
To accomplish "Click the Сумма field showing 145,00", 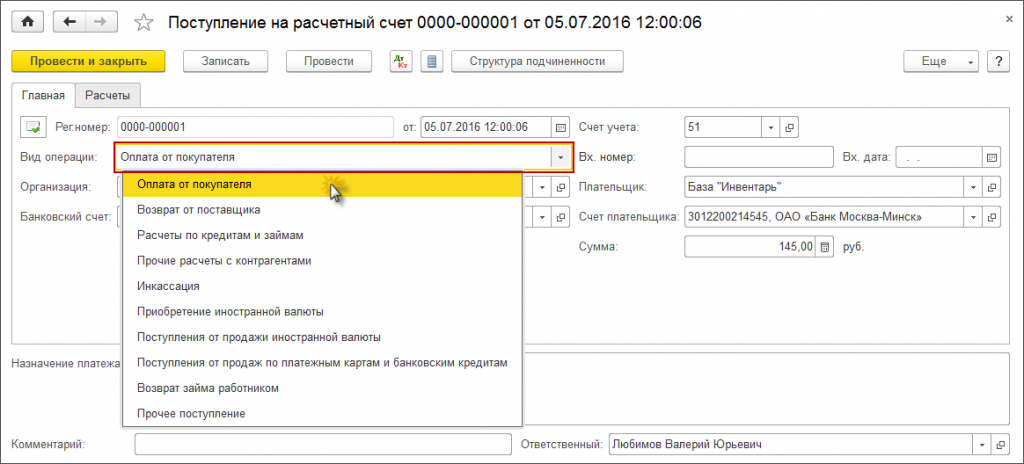I will pos(751,248).
